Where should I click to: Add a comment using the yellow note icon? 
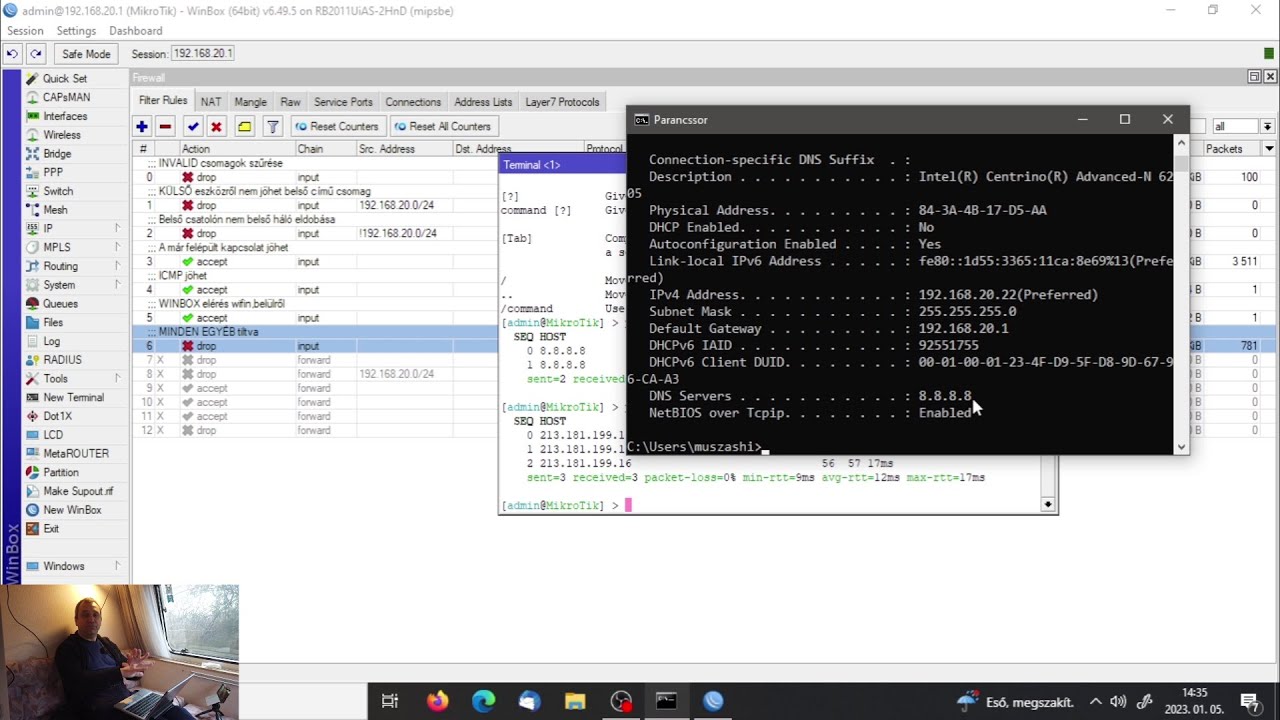click(244, 127)
